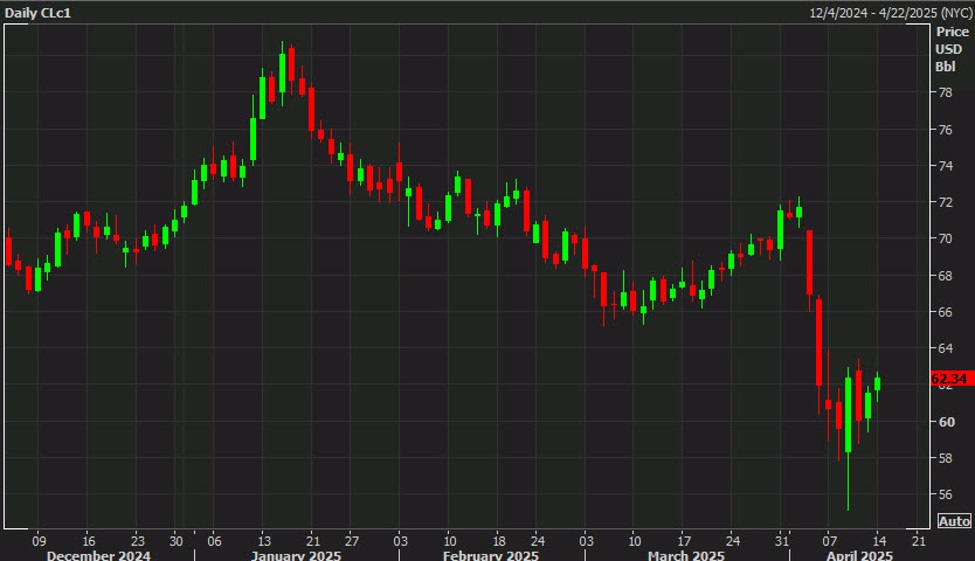
Task: Click the Auto scale button
Action: pos(954,521)
